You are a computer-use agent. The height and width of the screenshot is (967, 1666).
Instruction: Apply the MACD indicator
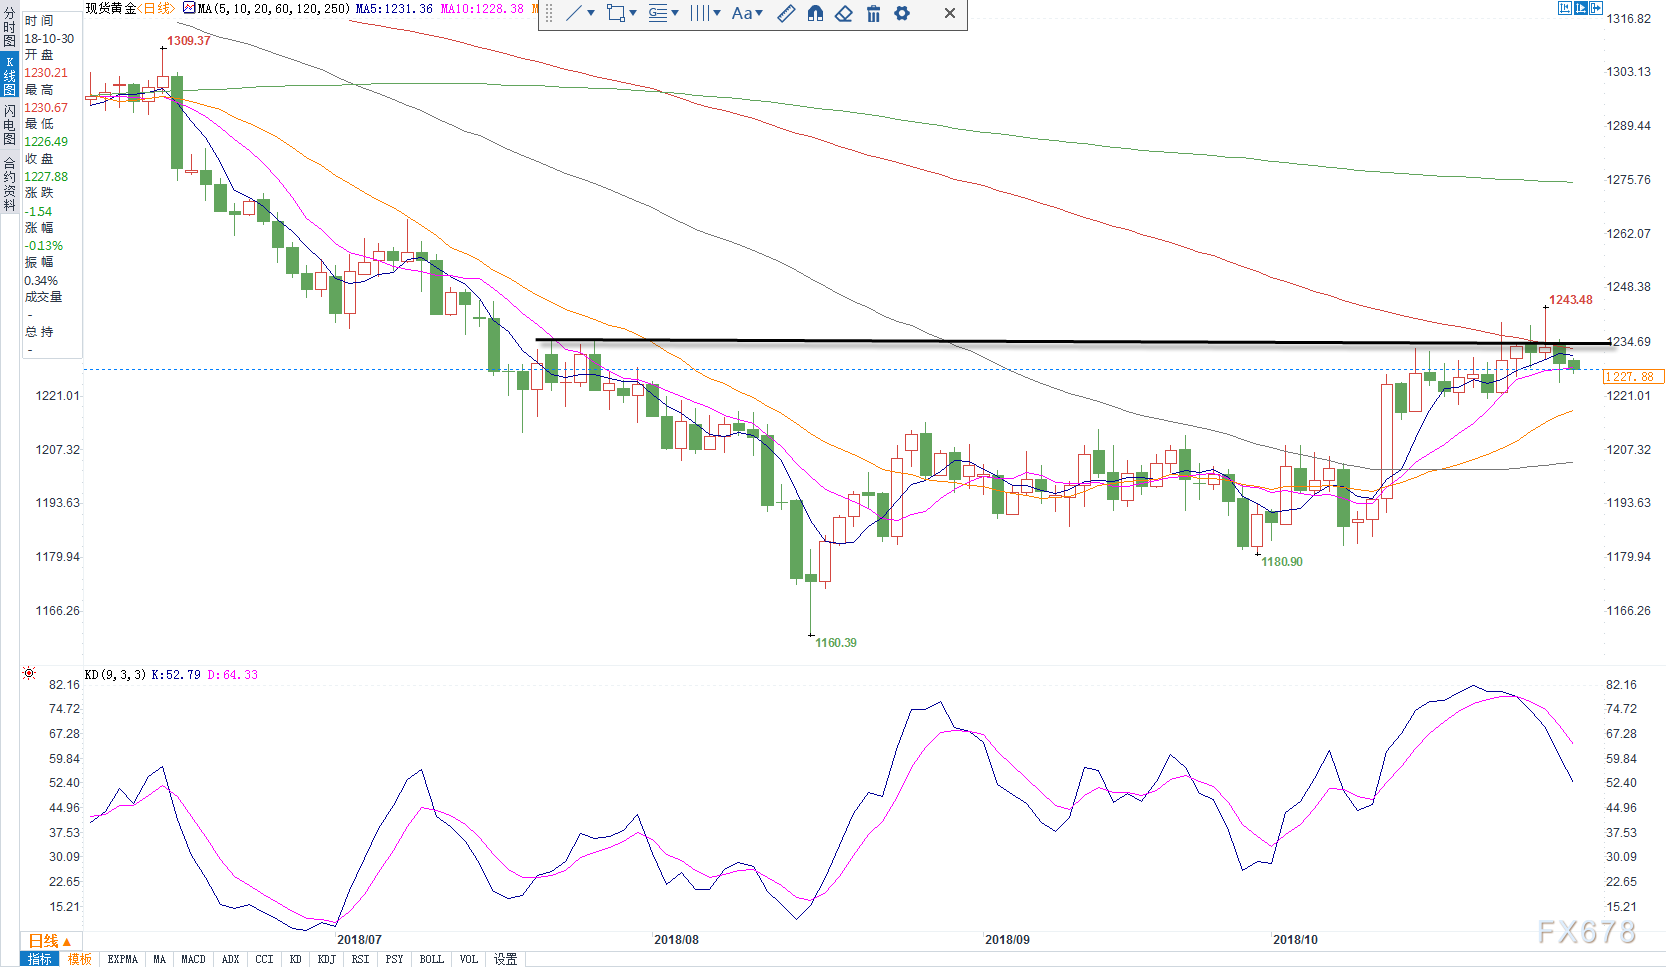193,959
